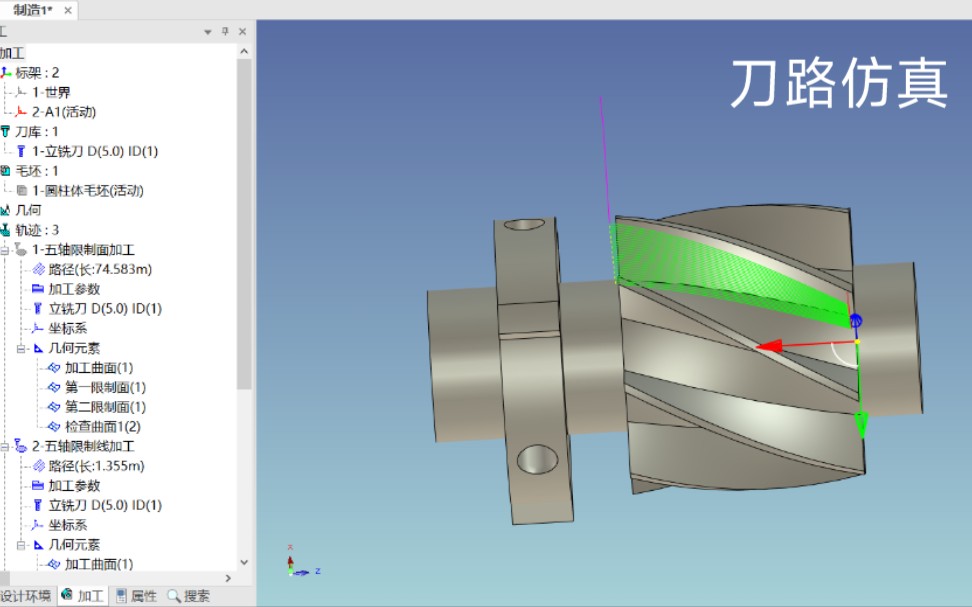Collapse 几何元素 under 五轴限制面加工
The image size is (972, 607).
click(20, 348)
